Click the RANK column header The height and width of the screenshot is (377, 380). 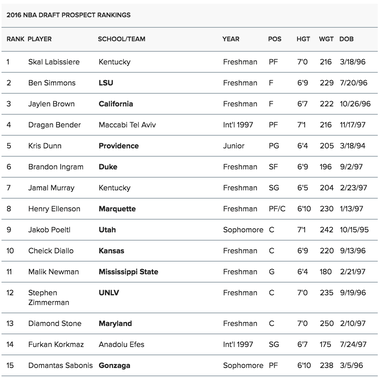click(x=15, y=39)
